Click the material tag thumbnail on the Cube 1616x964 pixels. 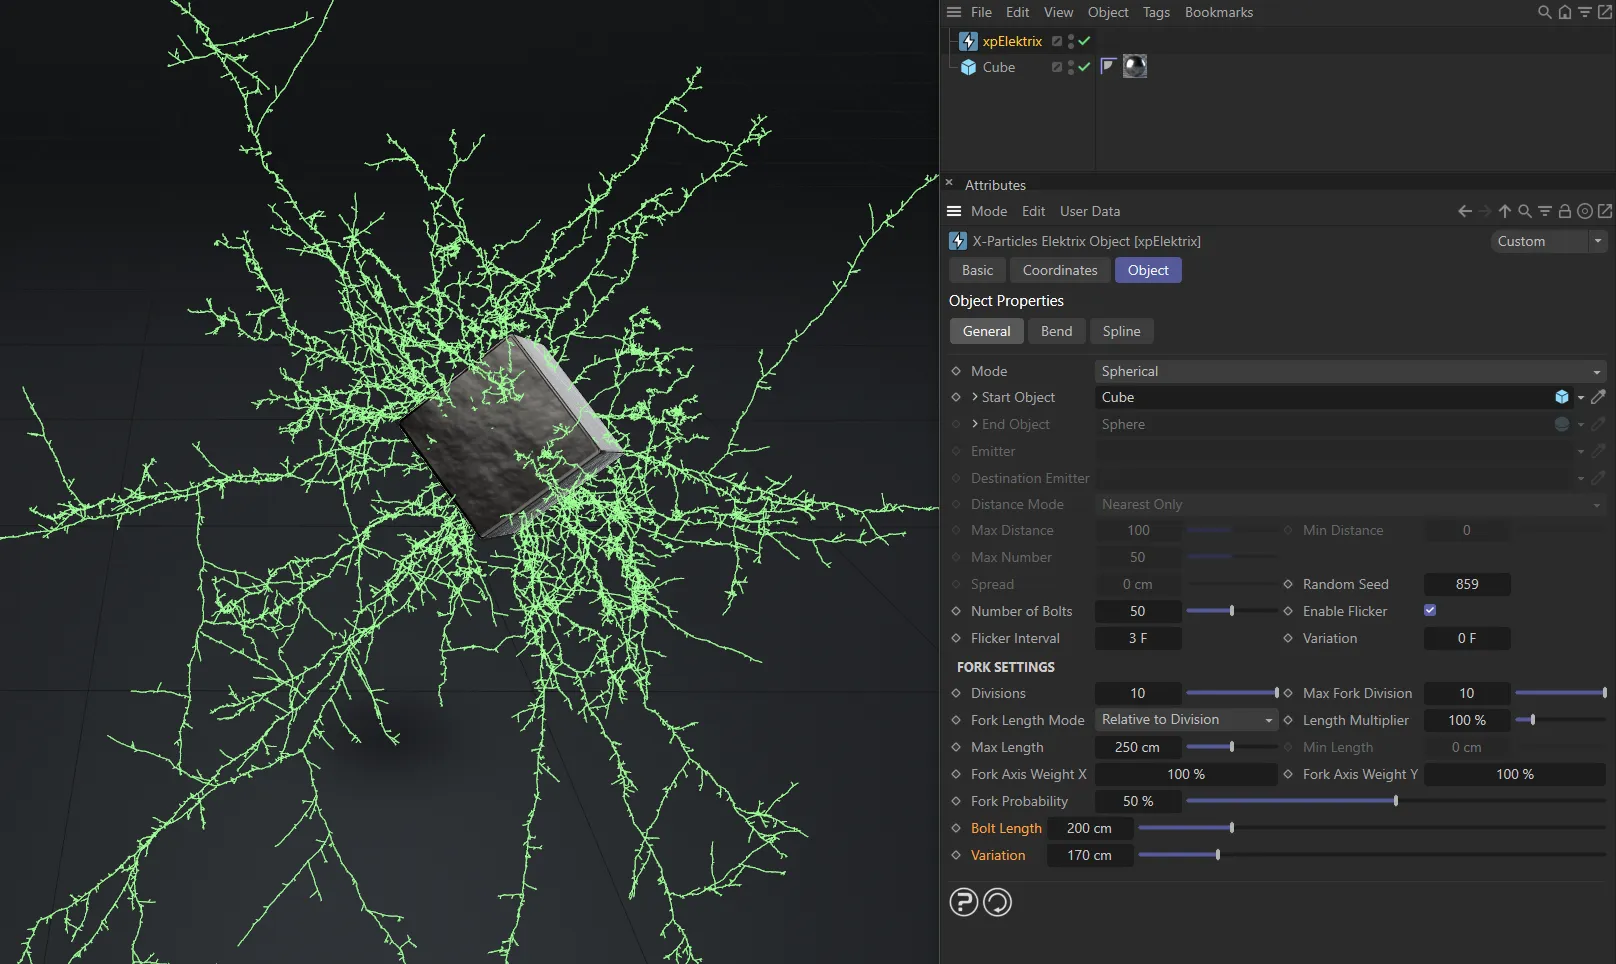point(1134,67)
